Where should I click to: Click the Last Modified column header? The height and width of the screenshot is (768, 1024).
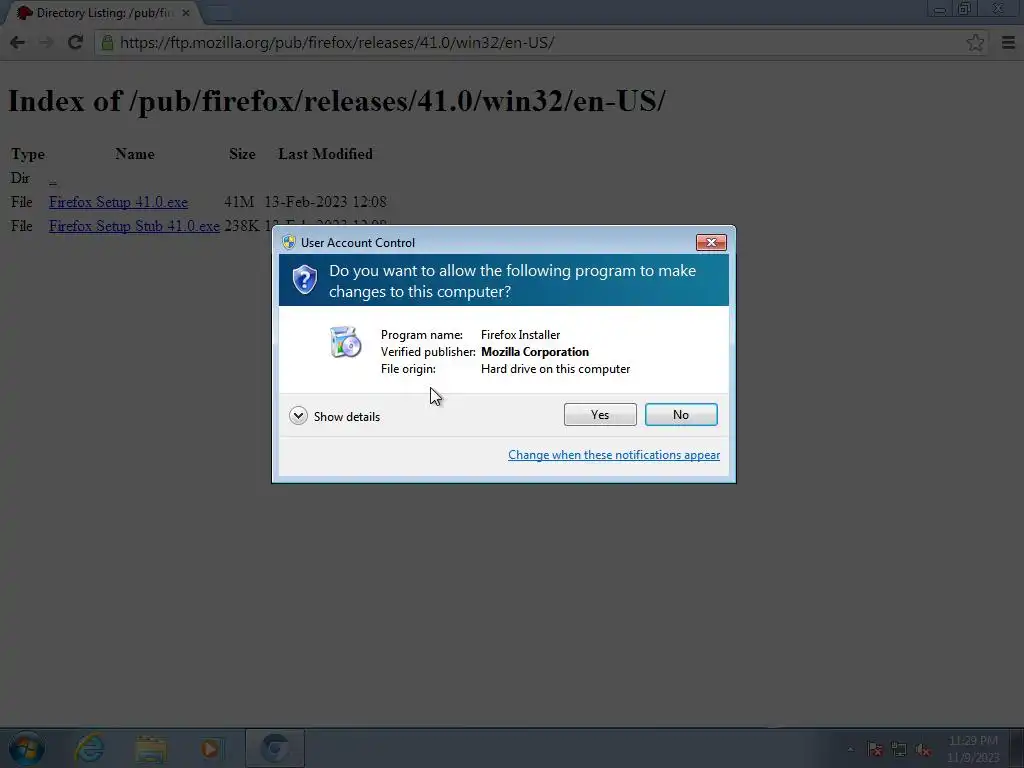[x=325, y=154]
